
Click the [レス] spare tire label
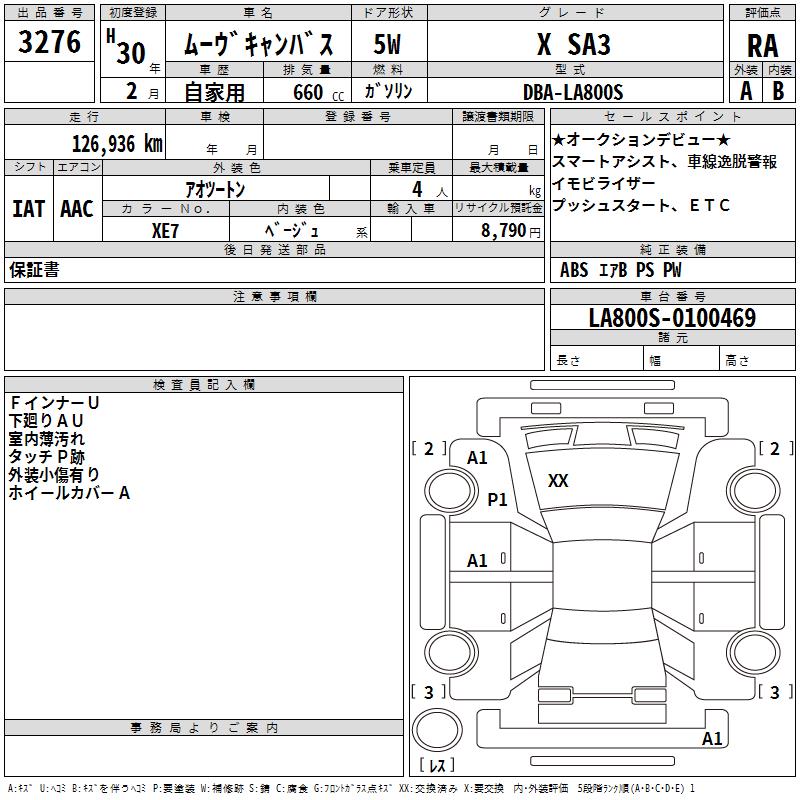point(437,765)
